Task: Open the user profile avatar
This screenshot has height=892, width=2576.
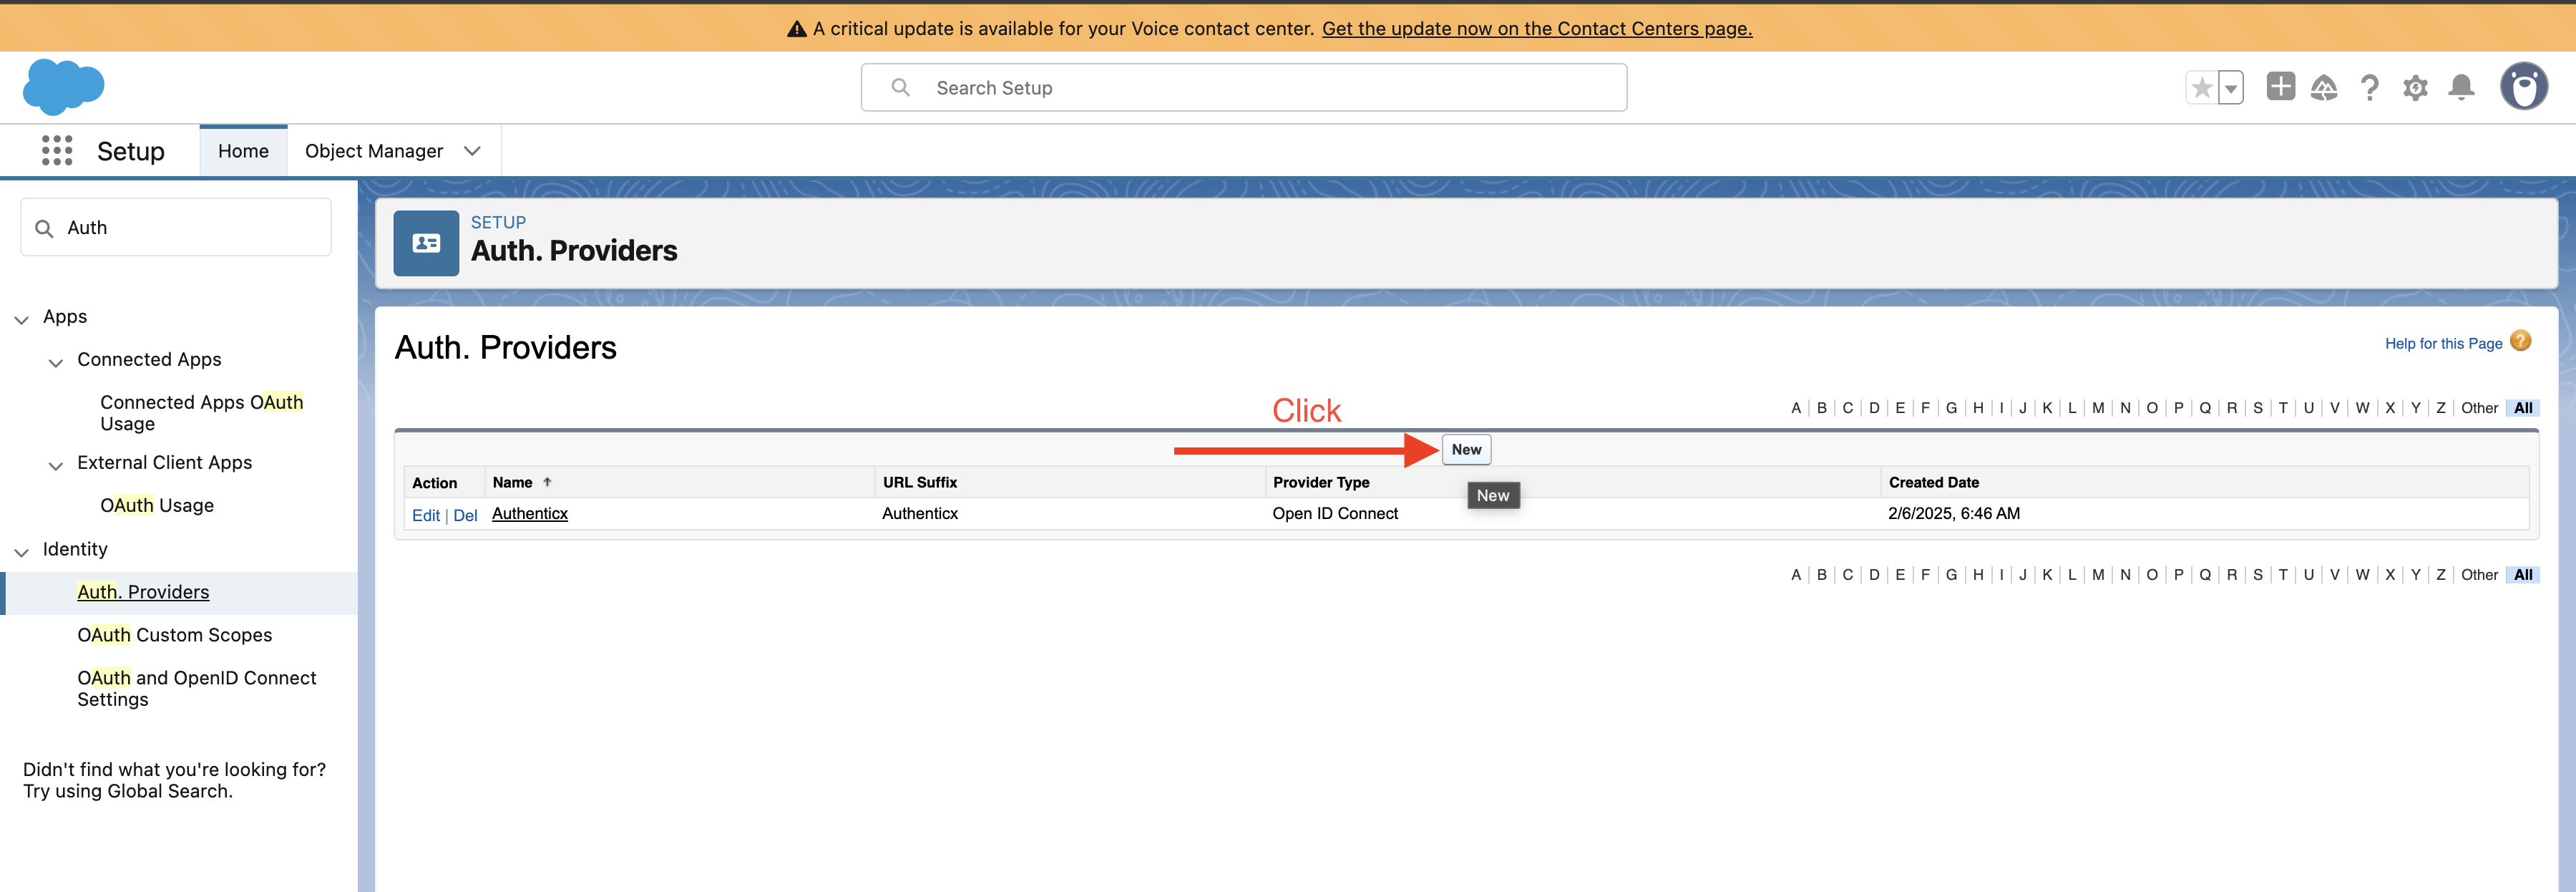Action: 2524,87
